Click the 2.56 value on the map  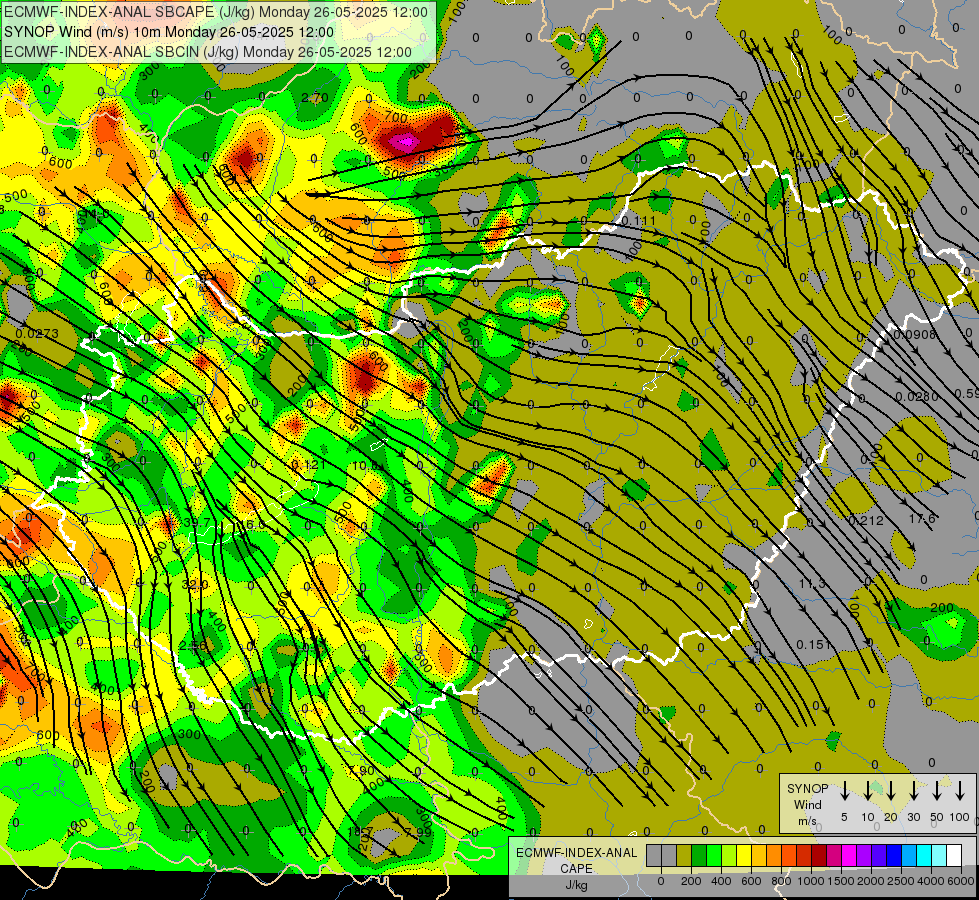tap(192, 645)
